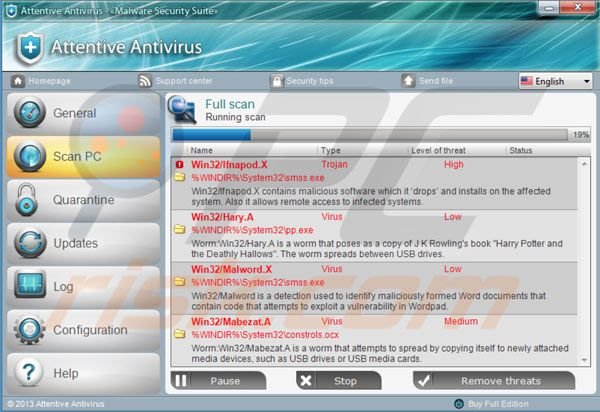Screen dimensions: 600x412
Task: Open the Configuration section
Action: point(83,330)
